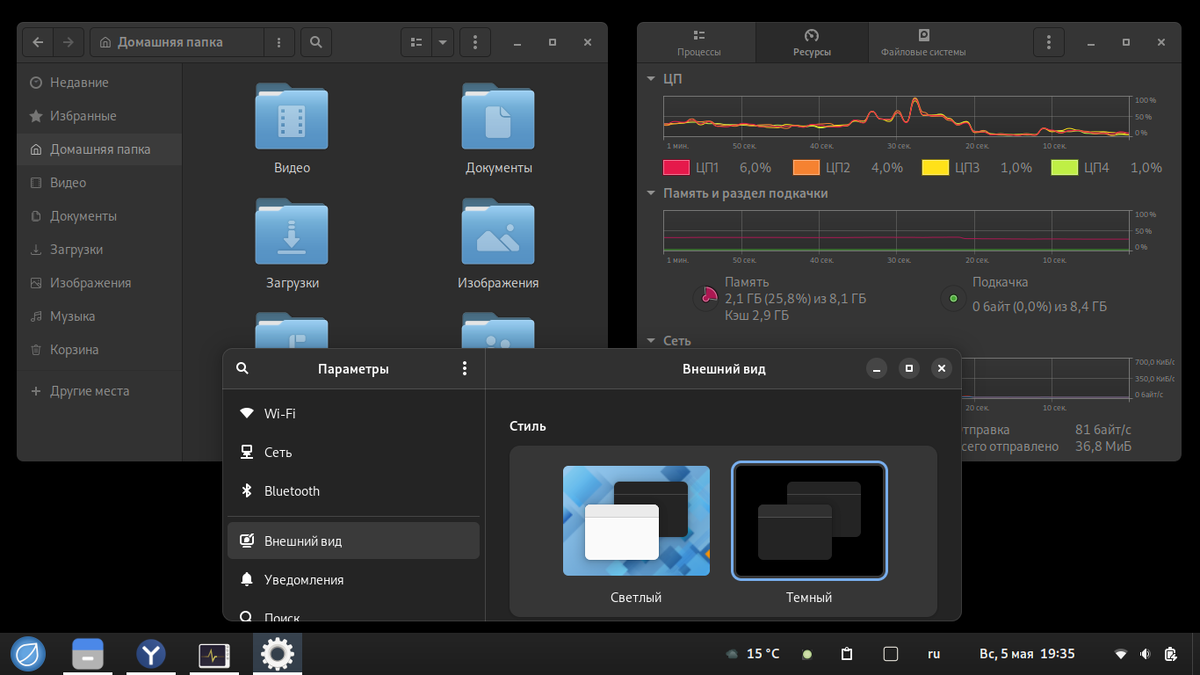
Task: Select the Документы folder icon
Action: pos(498,116)
